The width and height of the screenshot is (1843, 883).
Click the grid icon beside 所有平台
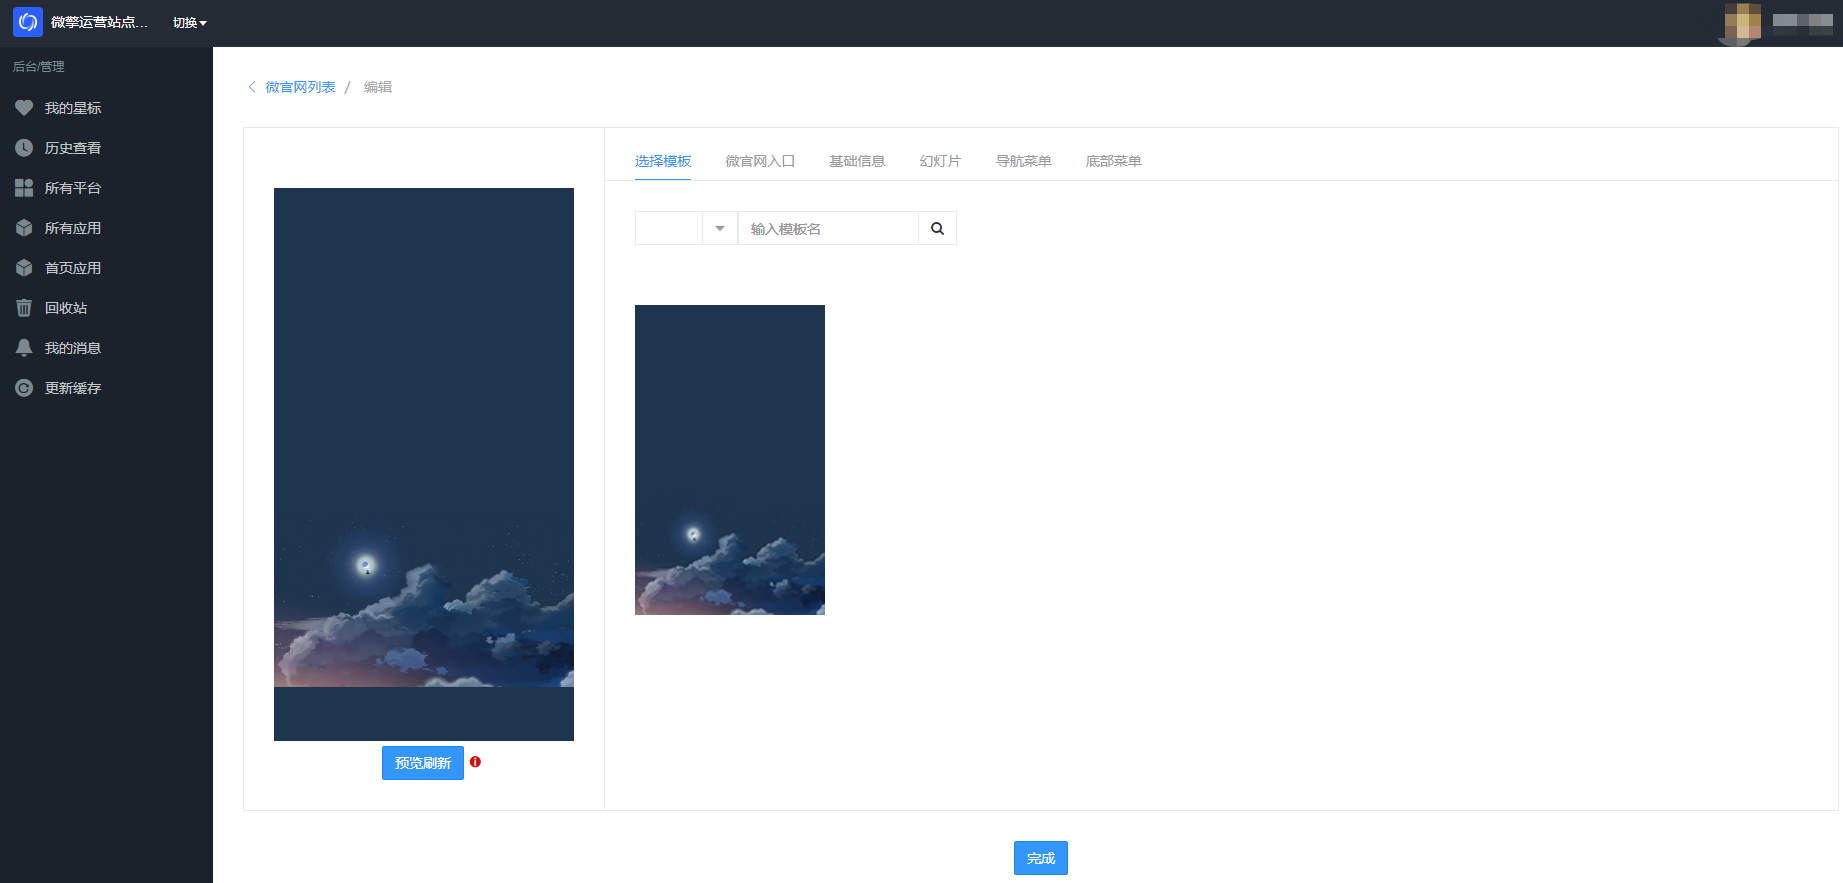(x=24, y=188)
